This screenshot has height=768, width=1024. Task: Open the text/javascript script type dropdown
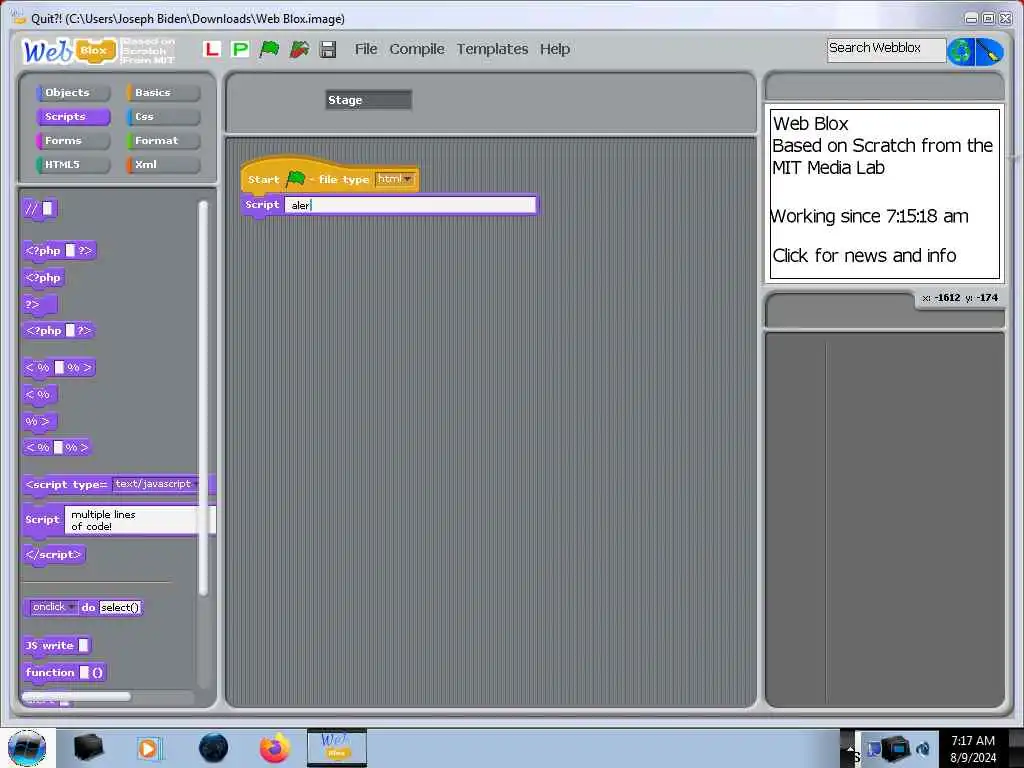156,484
